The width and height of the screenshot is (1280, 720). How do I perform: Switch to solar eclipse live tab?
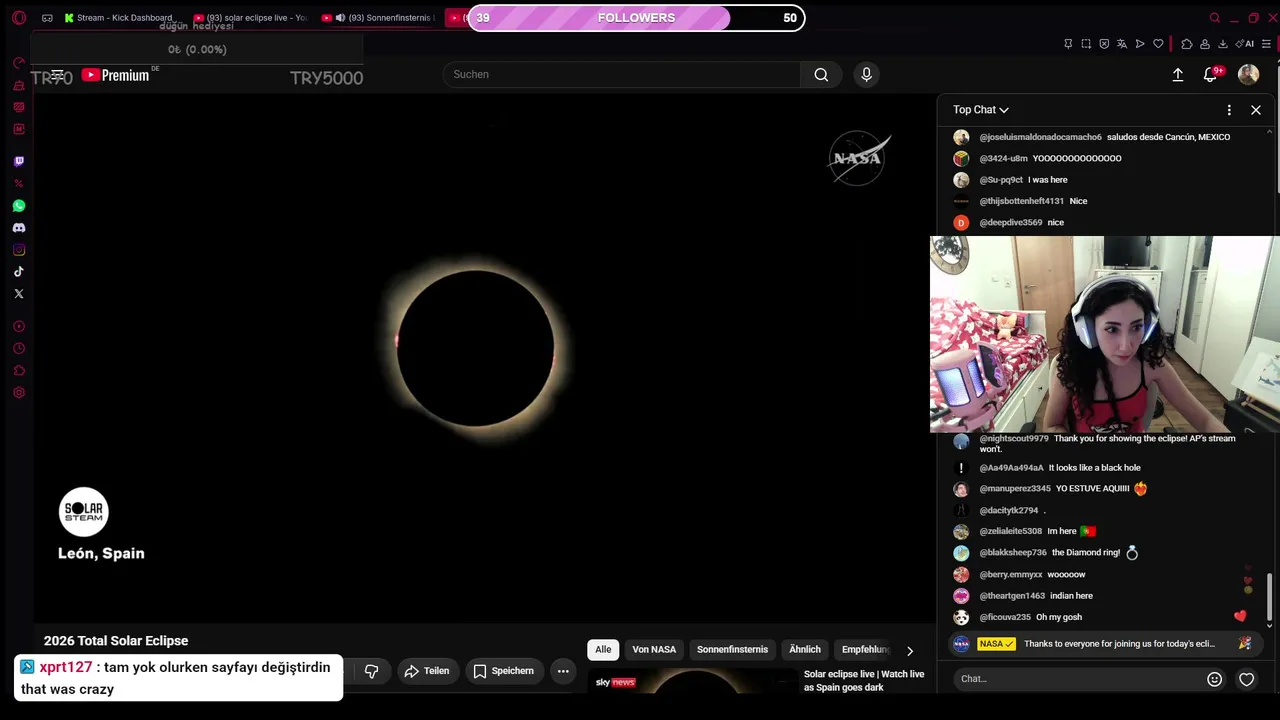[251, 18]
